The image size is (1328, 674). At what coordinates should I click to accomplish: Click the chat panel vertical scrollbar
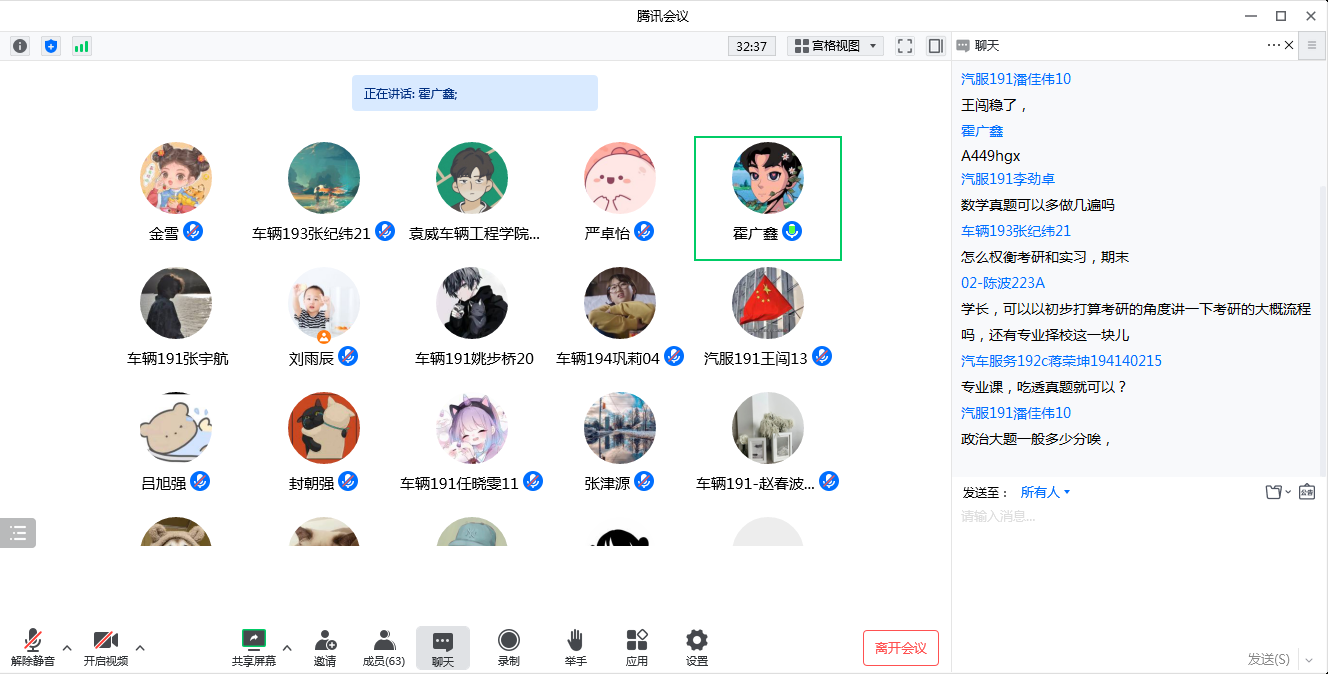click(1322, 300)
